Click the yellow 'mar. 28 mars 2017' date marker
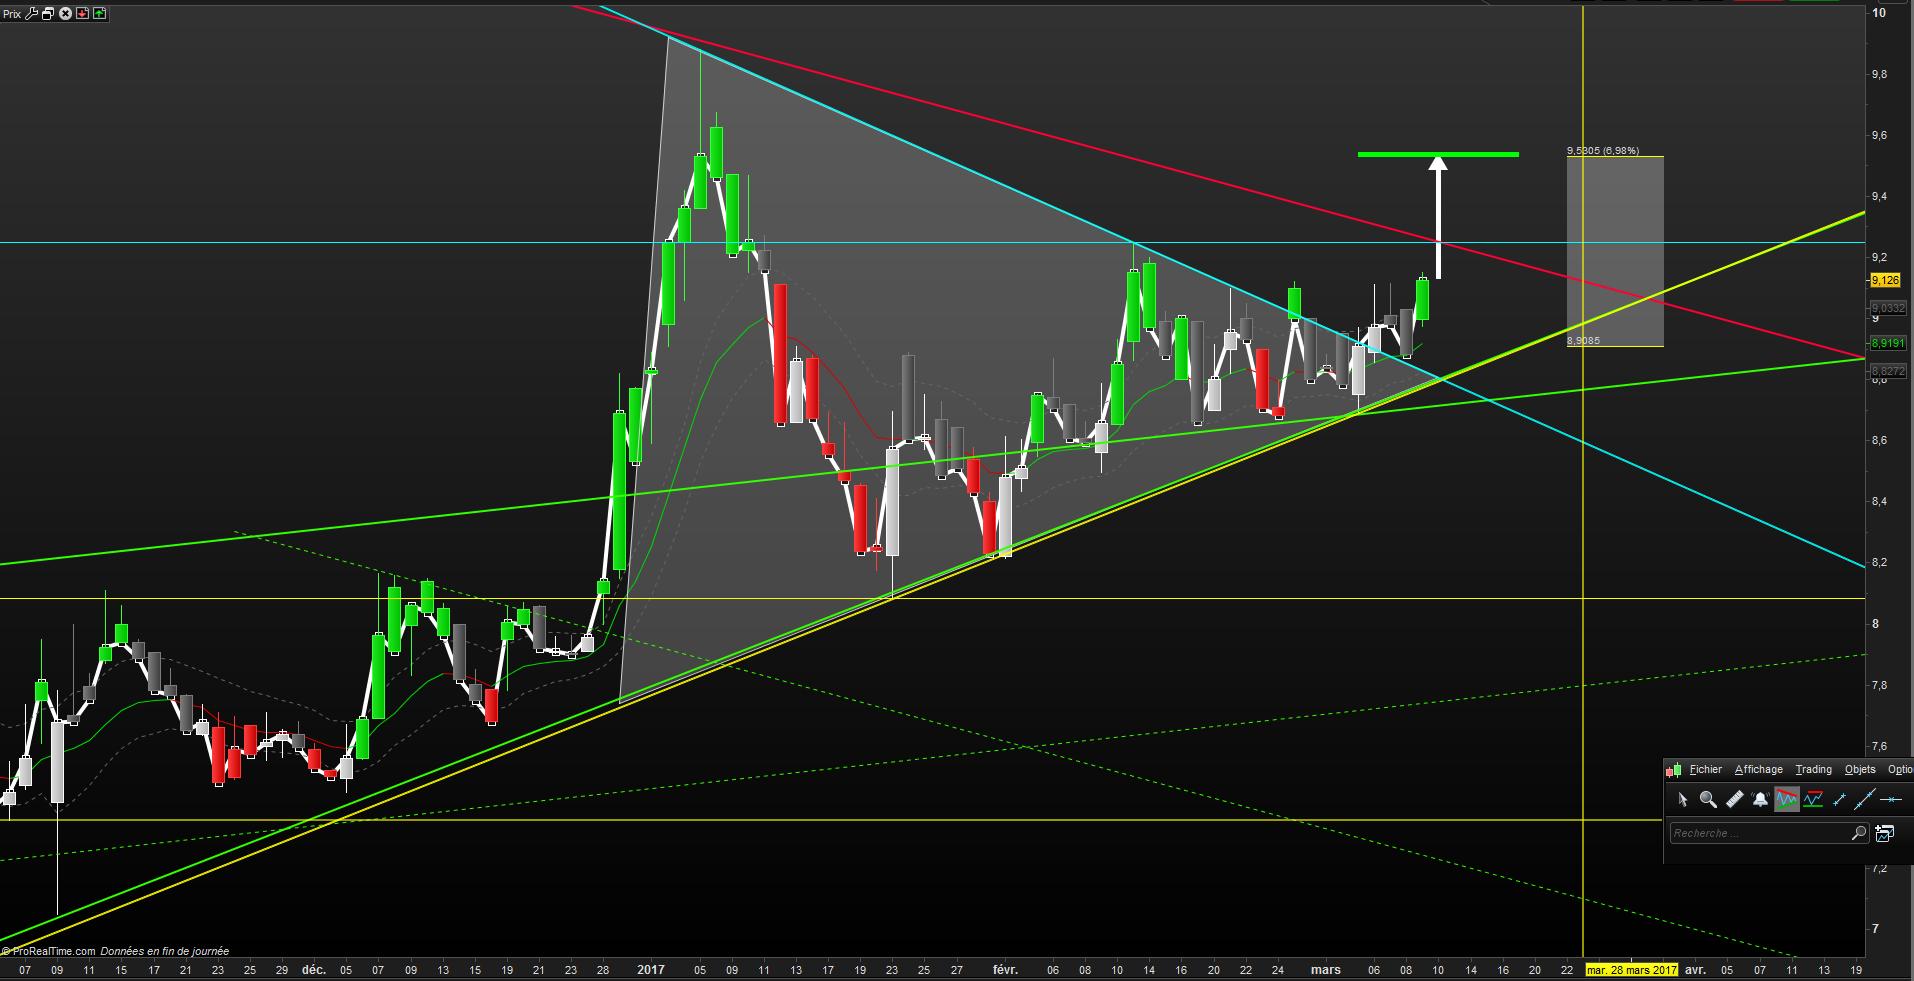1914x981 pixels. 1632,970
